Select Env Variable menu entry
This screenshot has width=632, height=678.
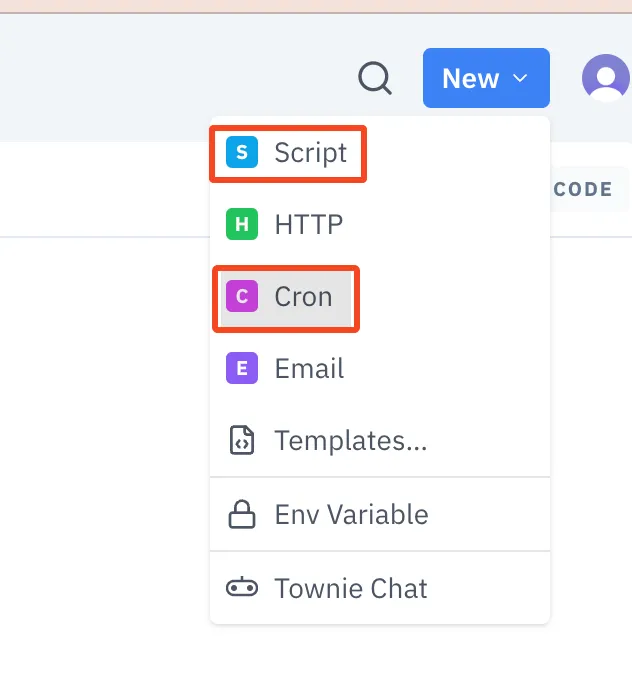click(351, 515)
